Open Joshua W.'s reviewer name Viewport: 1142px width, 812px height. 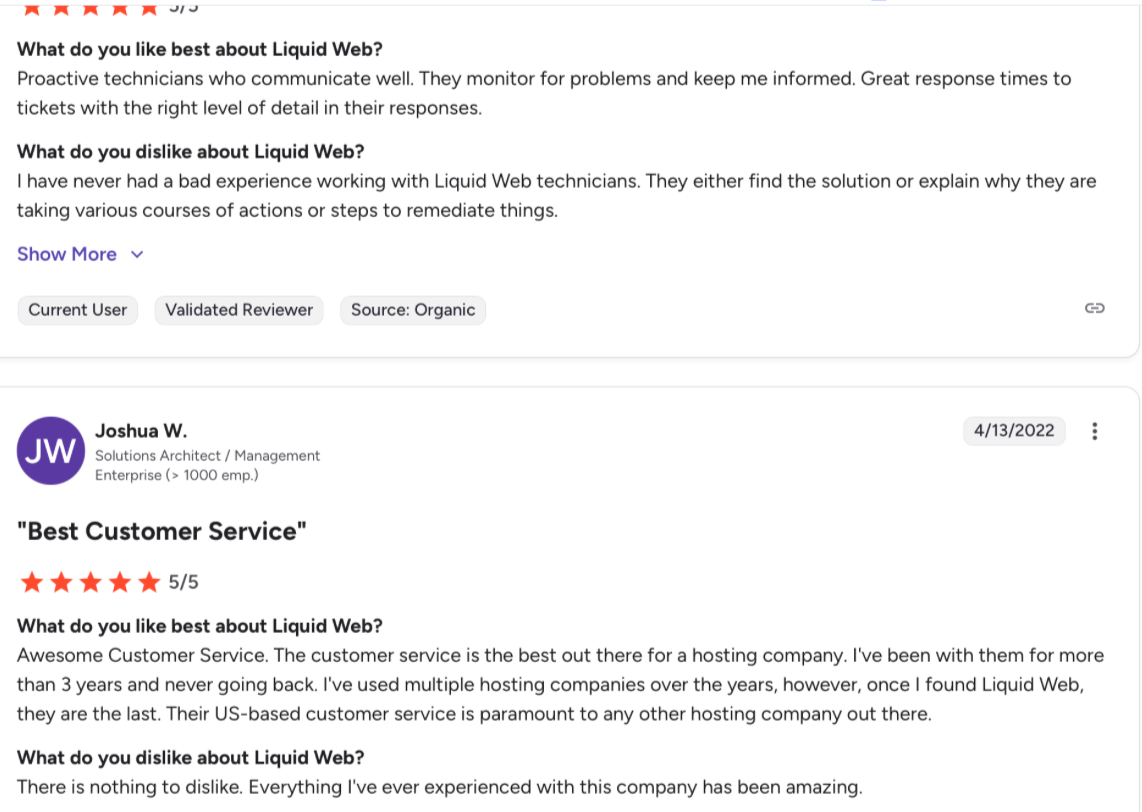(x=141, y=431)
